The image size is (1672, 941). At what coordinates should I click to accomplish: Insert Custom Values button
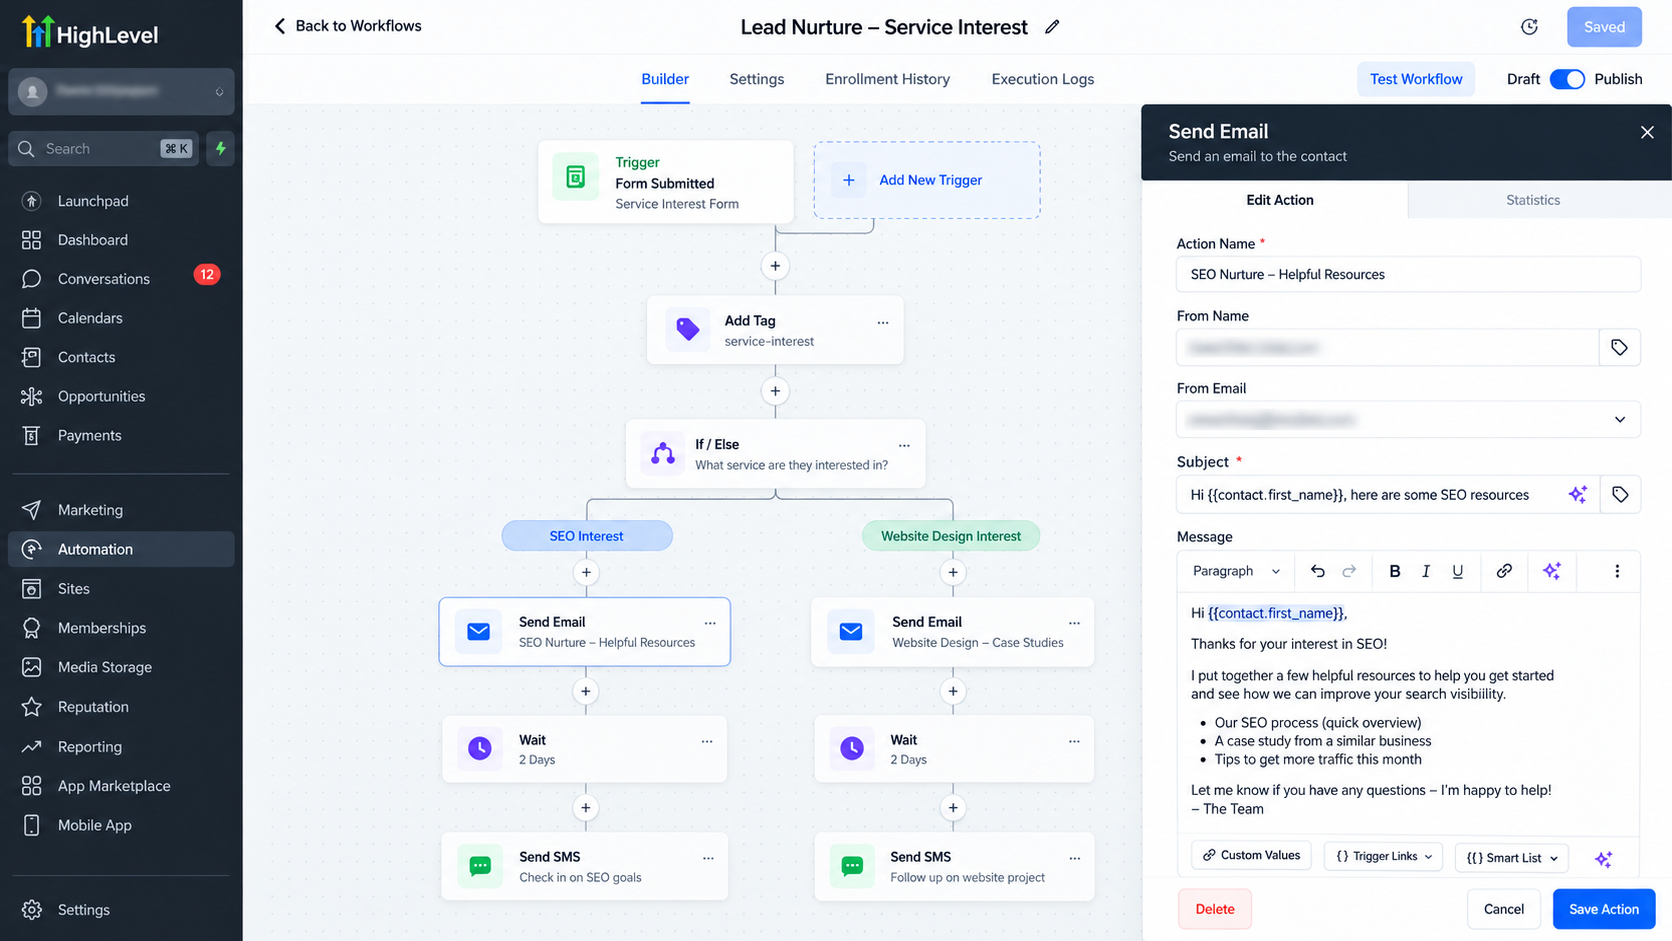click(x=1251, y=855)
